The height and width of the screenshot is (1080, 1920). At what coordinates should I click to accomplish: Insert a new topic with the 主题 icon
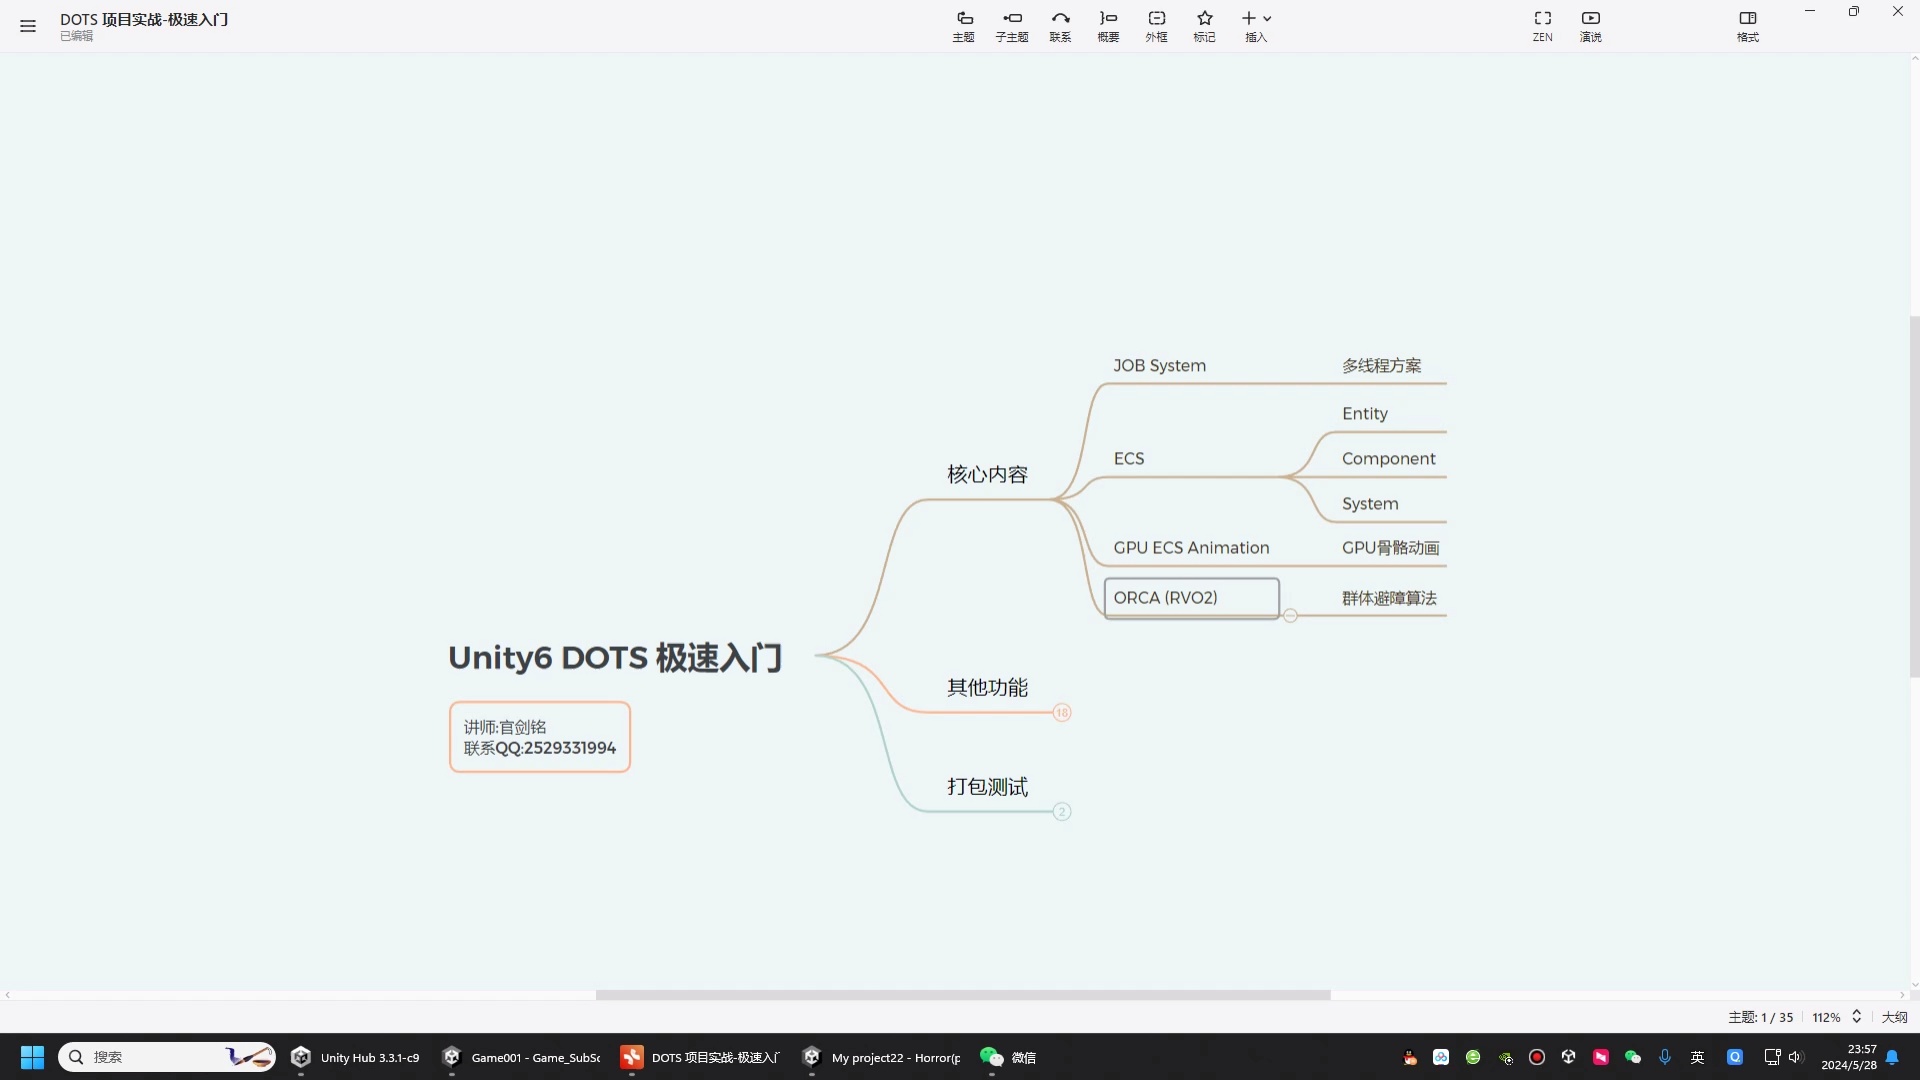(x=963, y=25)
